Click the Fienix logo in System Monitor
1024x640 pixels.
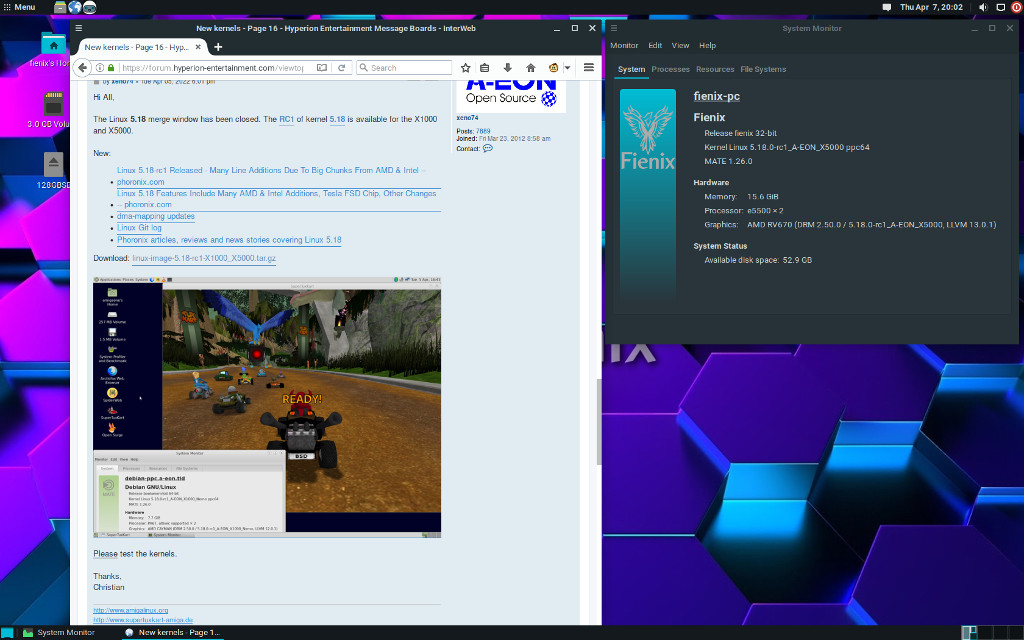tap(647, 194)
